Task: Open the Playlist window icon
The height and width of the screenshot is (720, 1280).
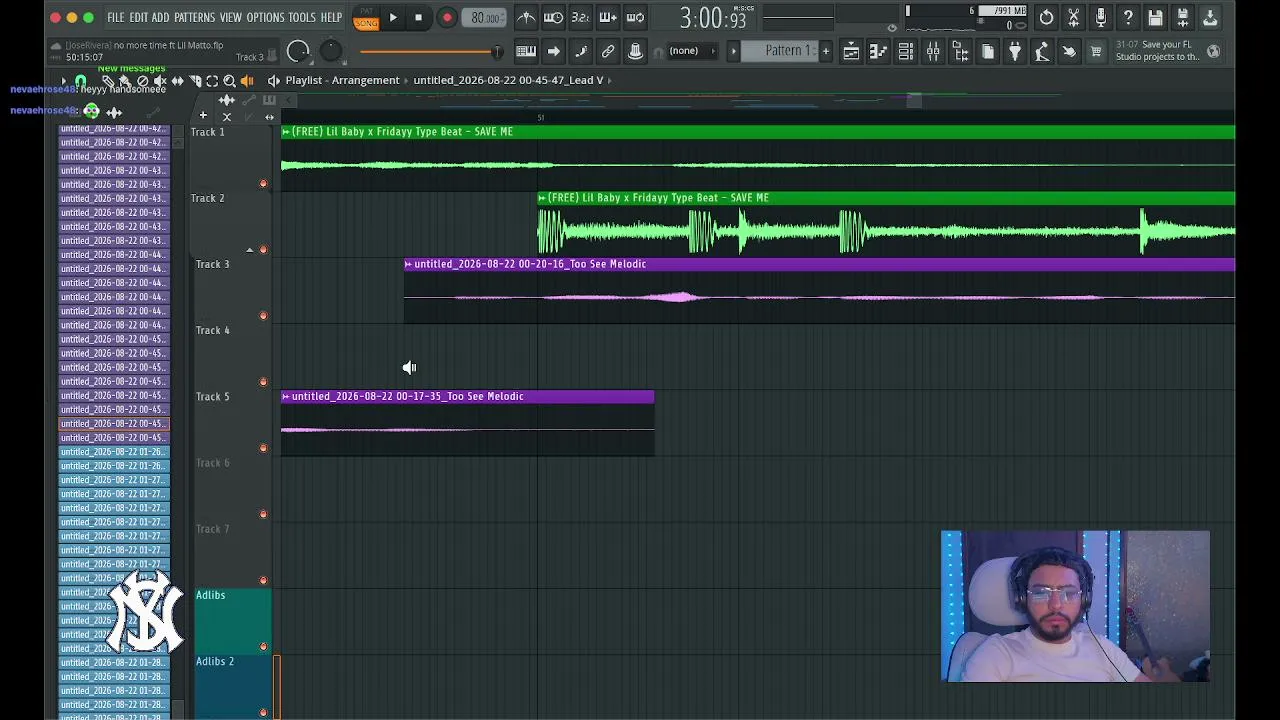Action: (851, 51)
